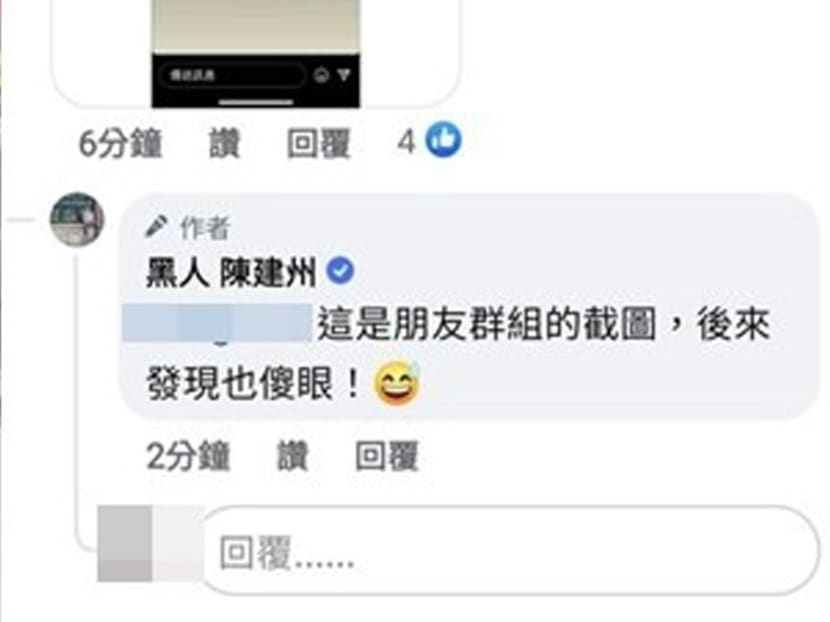Click the 2分鐘 timestamp link
This screenshot has width=830, height=622.
coord(188,456)
